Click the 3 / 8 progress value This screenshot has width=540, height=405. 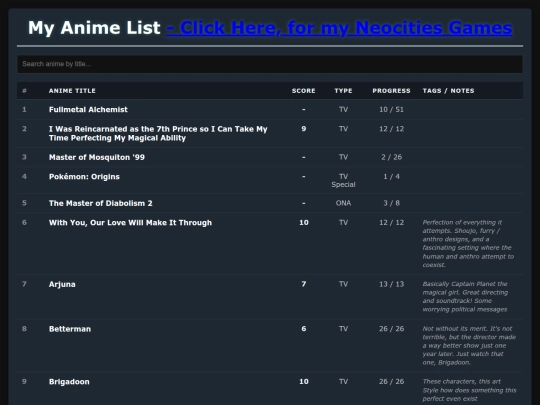(x=391, y=203)
